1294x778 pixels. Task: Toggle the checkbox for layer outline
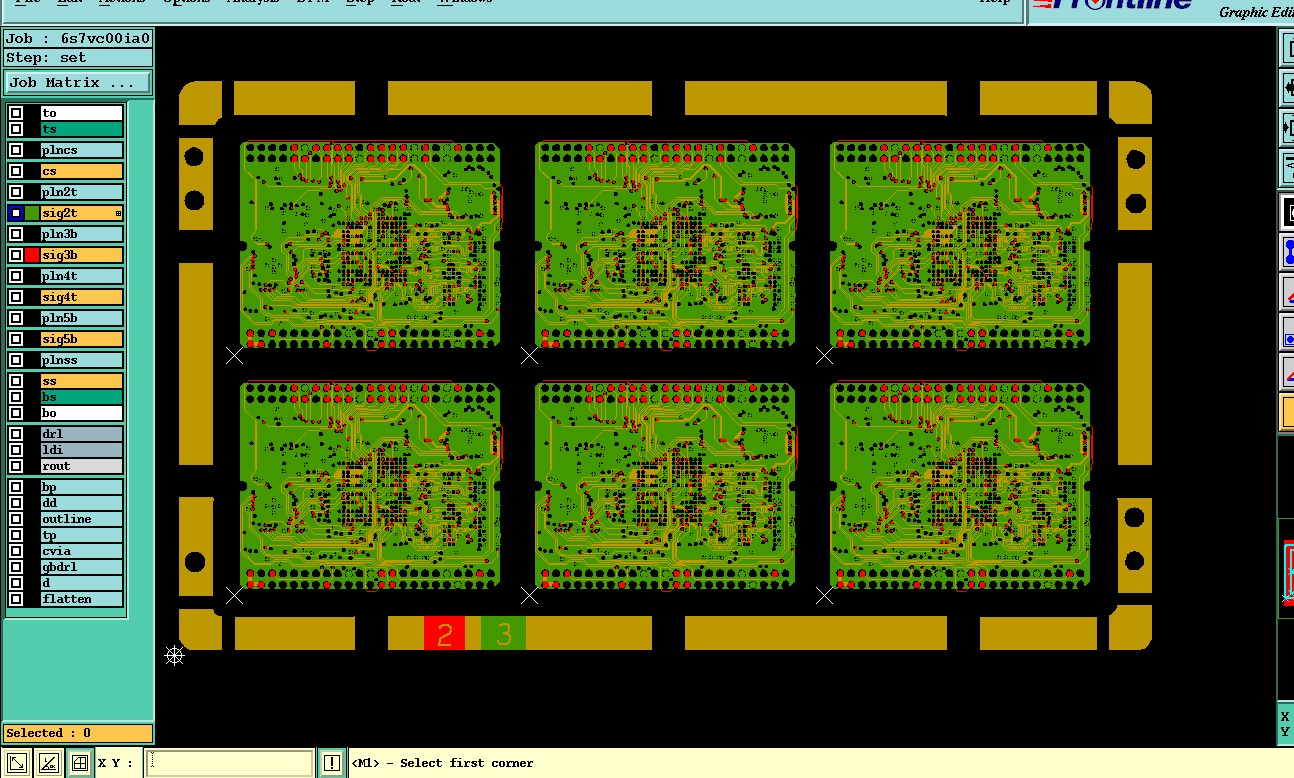(16, 519)
